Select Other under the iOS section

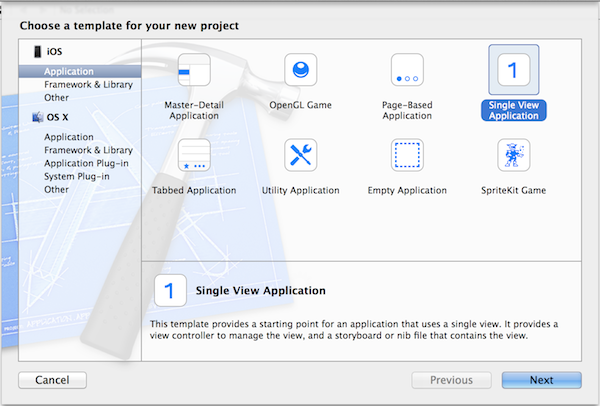(57, 98)
